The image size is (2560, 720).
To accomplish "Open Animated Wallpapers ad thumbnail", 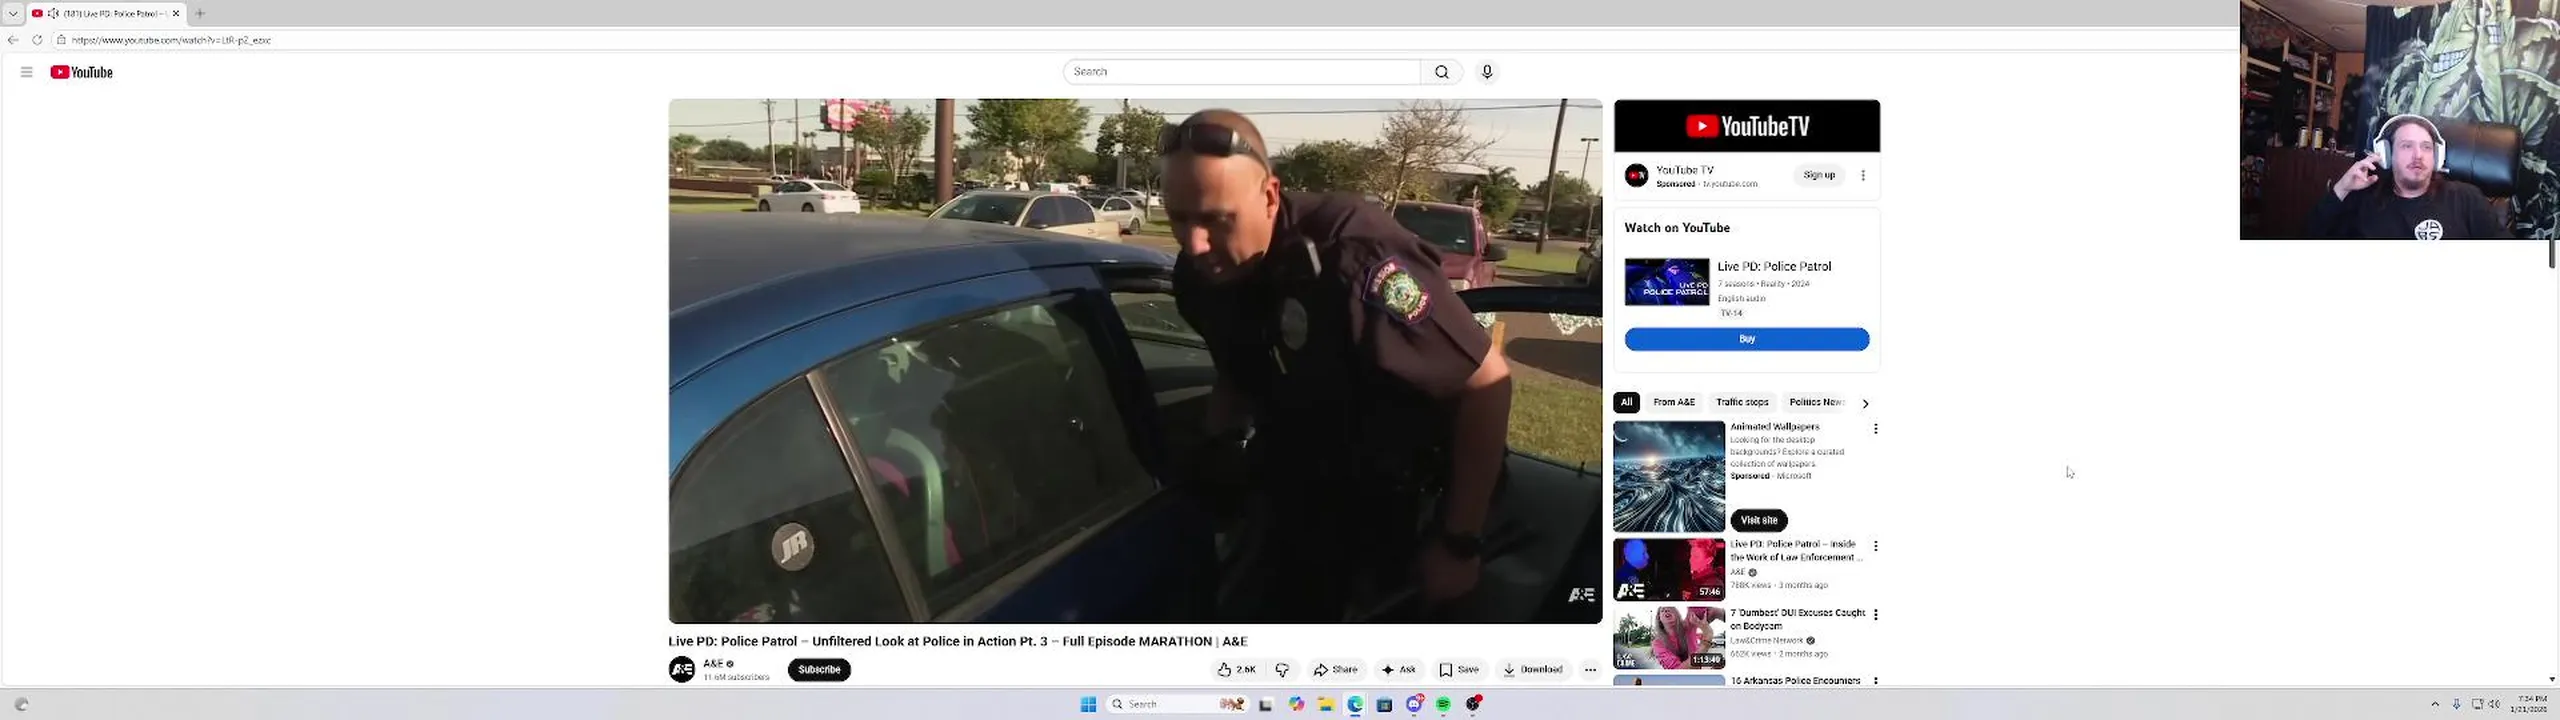I will pyautogui.click(x=1669, y=476).
